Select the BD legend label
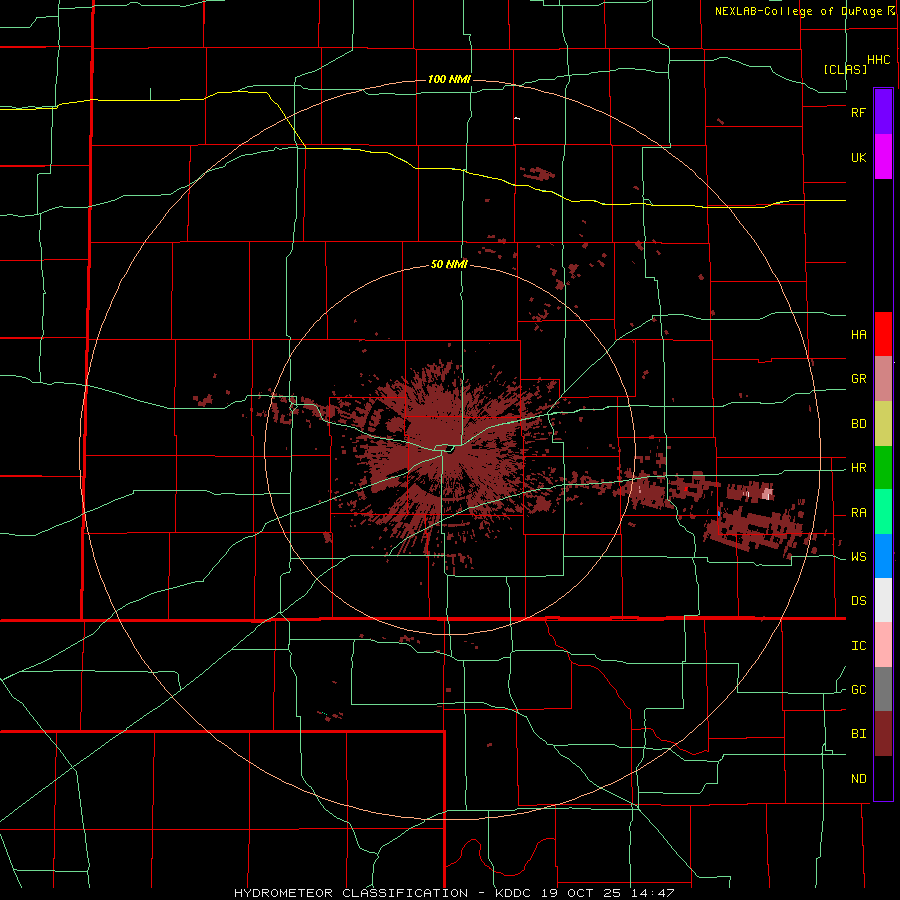 858,424
